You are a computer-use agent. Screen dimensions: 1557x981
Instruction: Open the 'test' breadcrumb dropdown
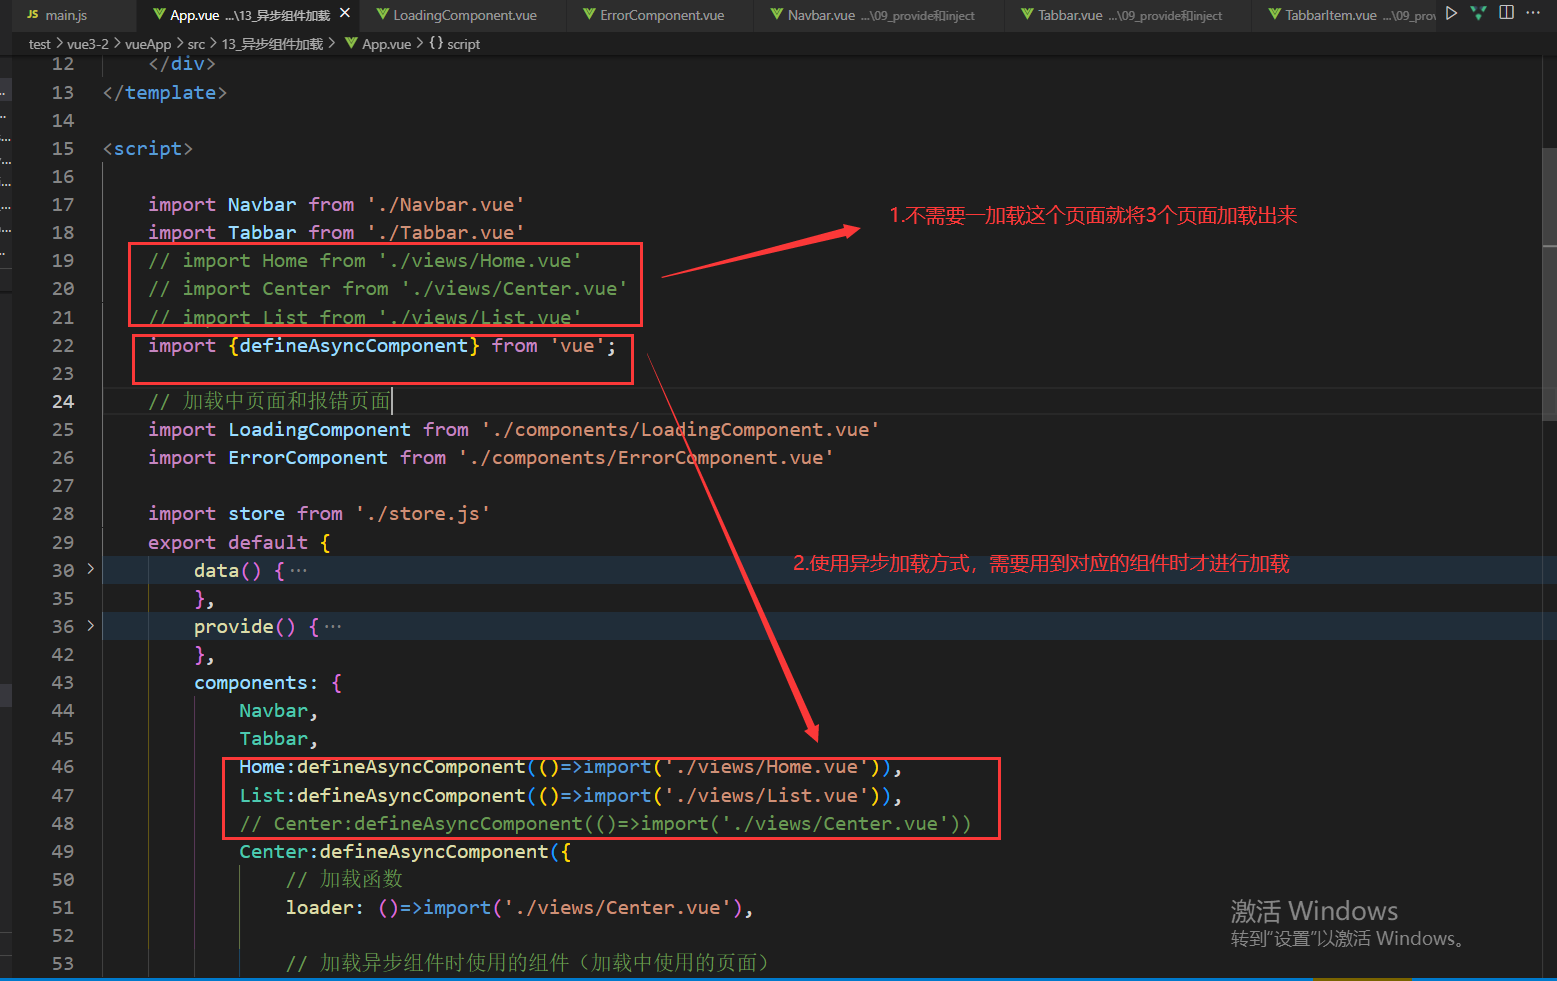39,44
